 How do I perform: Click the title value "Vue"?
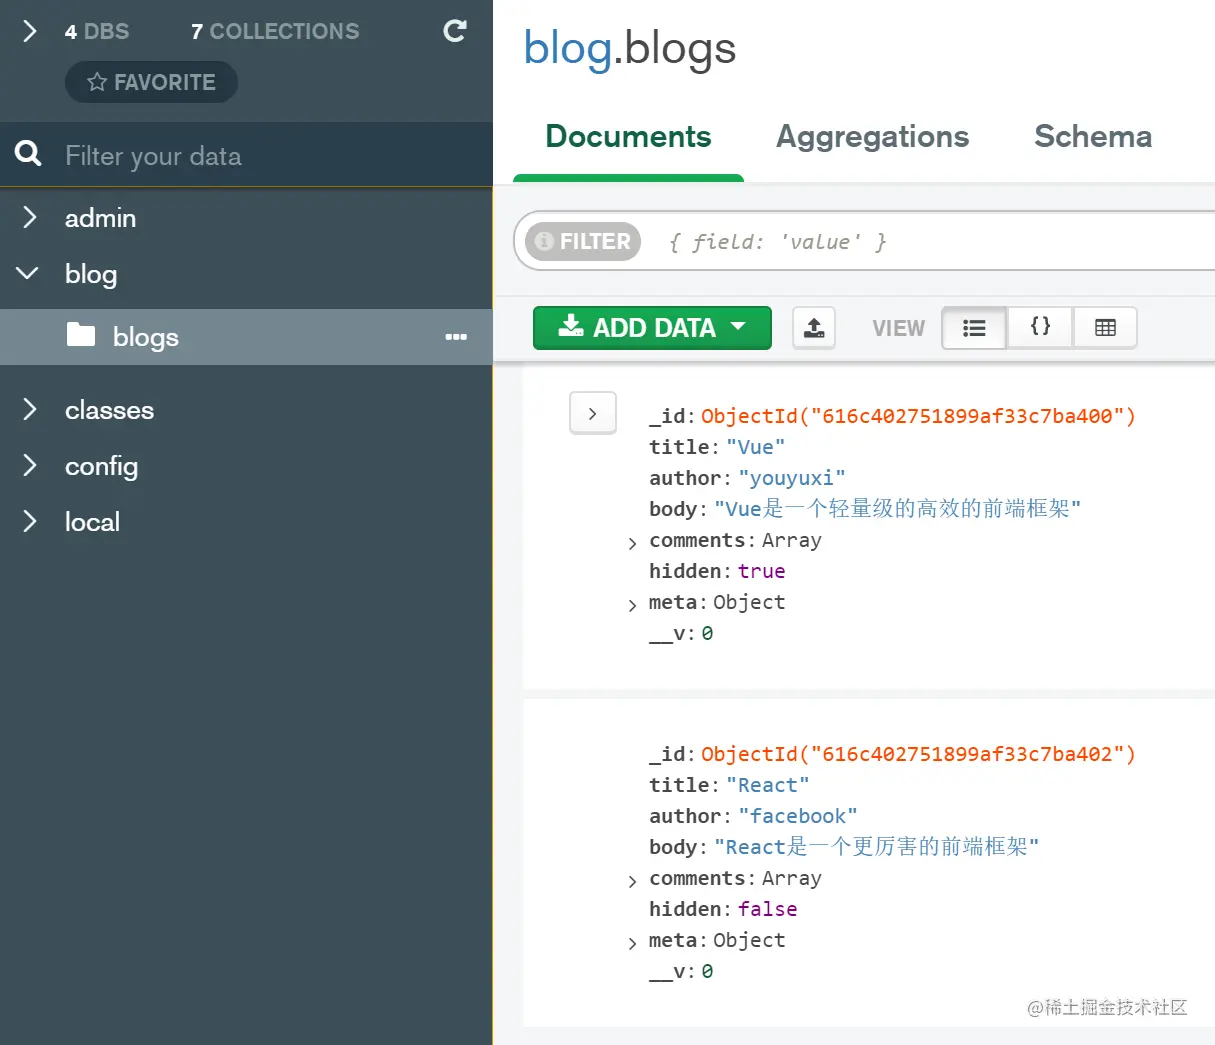click(x=755, y=447)
